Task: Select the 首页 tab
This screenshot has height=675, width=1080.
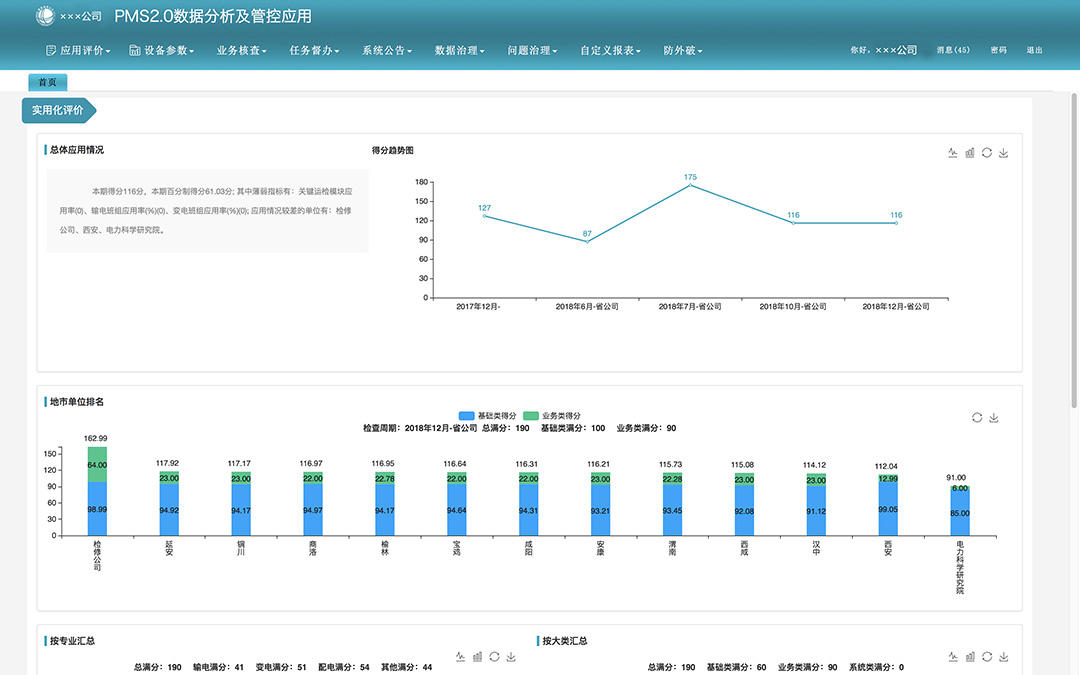Action: (x=47, y=82)
